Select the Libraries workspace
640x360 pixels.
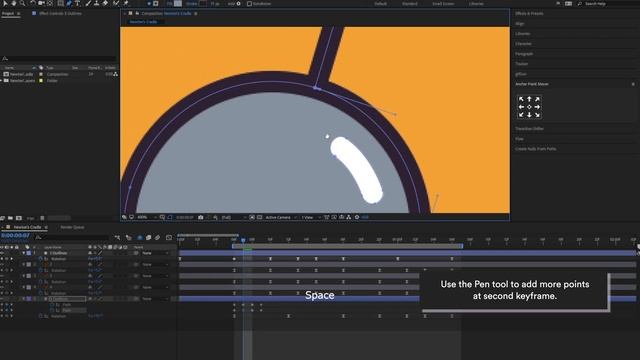[x=476, y=4]
